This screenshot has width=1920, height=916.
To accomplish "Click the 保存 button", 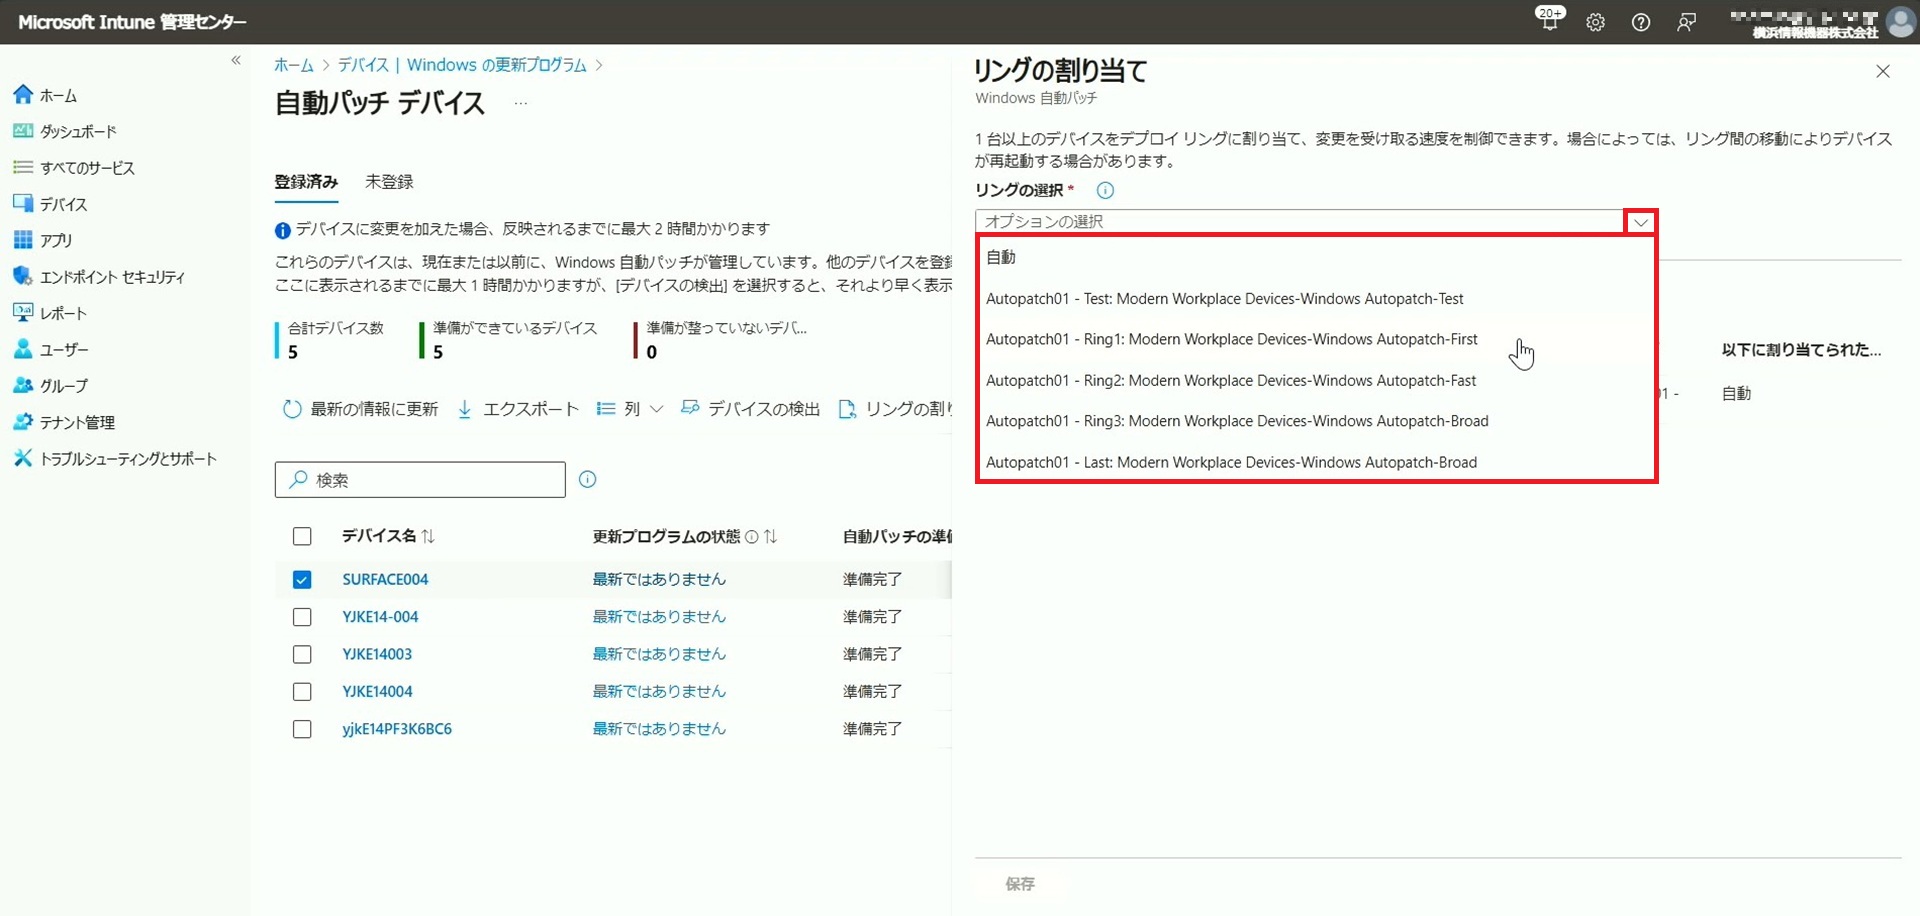I will (x=1020, y=884).
